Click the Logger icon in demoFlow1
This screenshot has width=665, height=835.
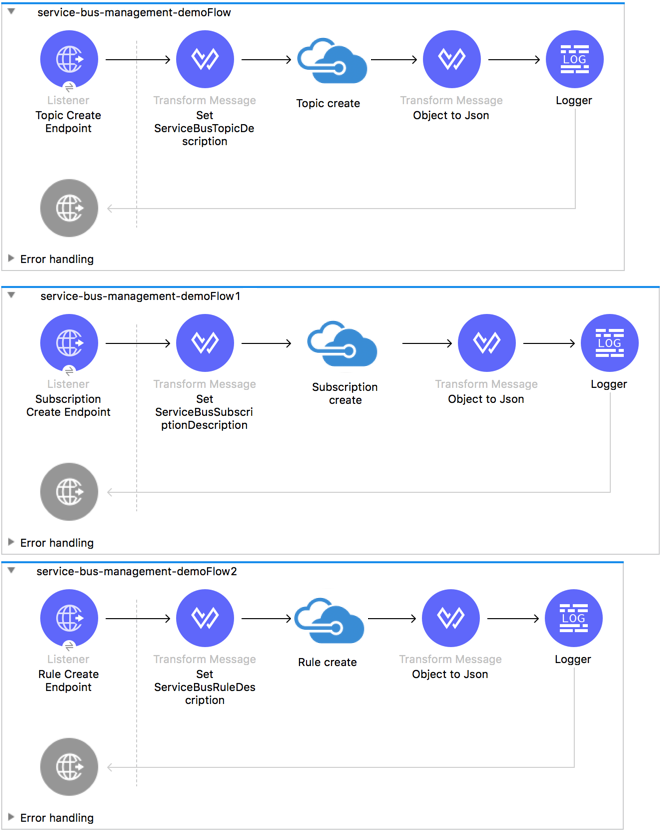(x=609, y=343)
